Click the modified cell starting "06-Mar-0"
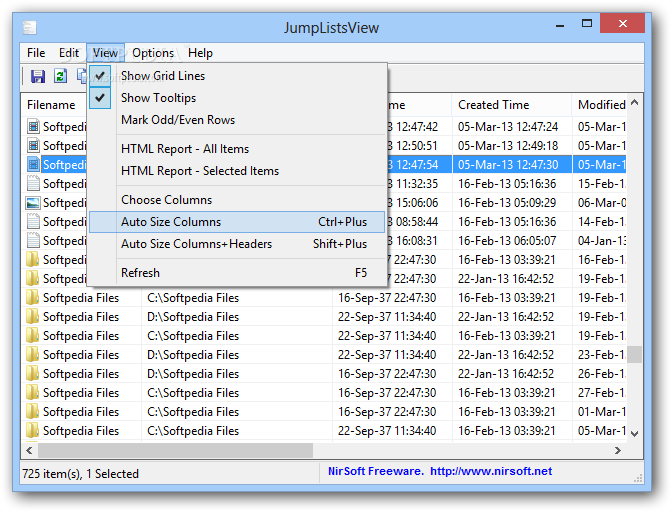 (602, 203)
